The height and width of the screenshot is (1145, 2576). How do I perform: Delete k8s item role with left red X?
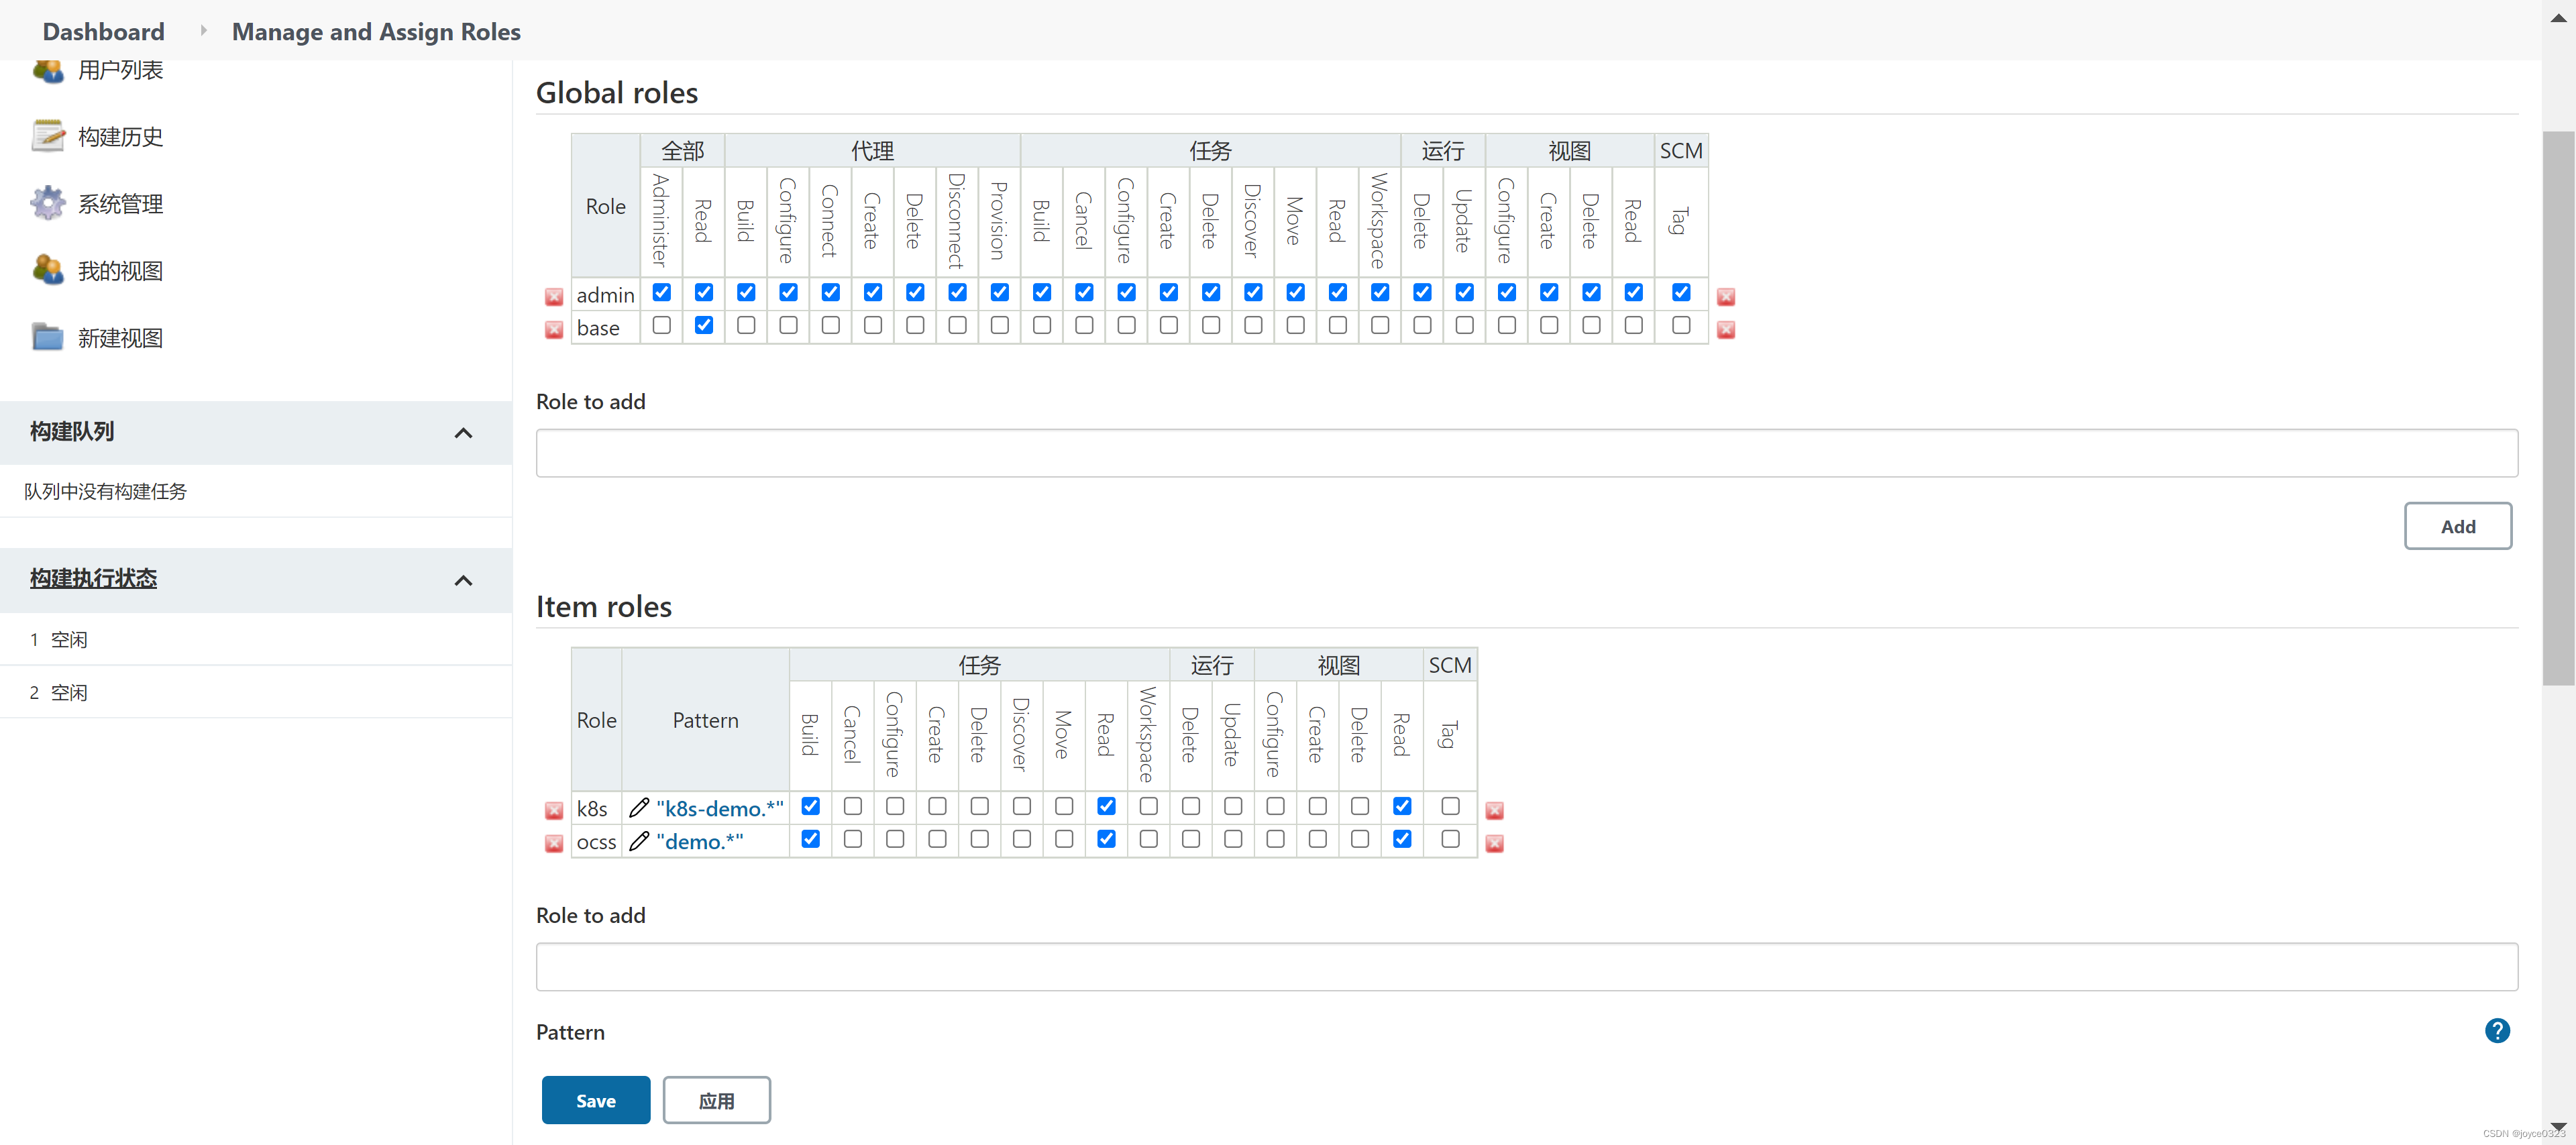tap(553, 810)
